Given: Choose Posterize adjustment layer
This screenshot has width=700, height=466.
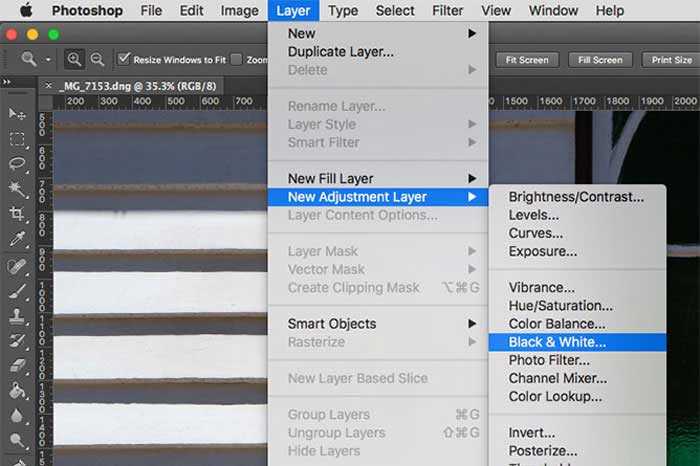Looking at the screenshot, I should (577, 451).
